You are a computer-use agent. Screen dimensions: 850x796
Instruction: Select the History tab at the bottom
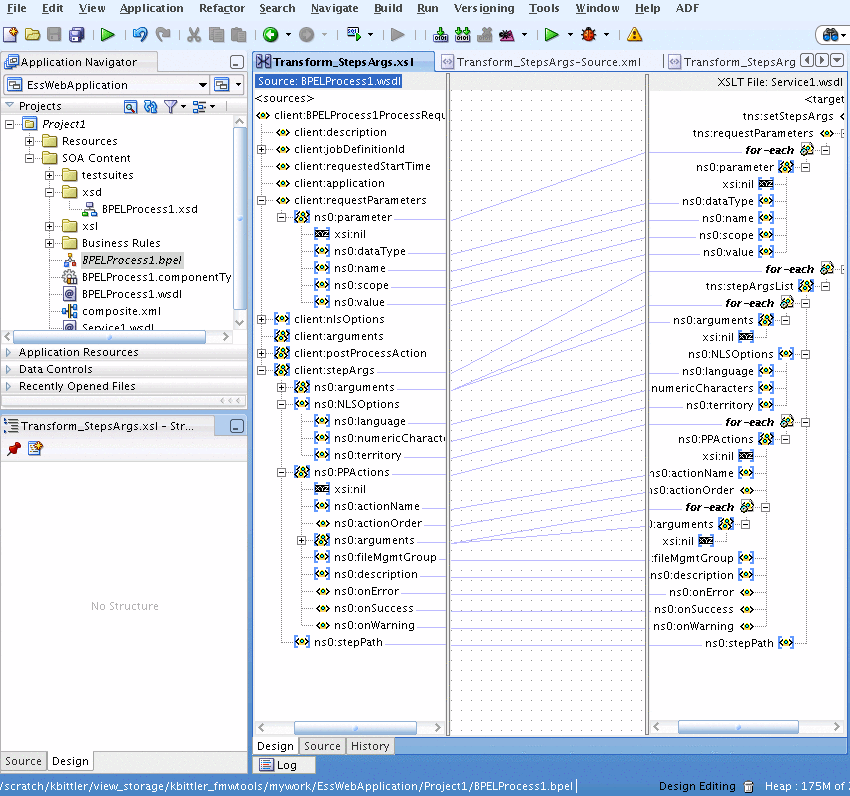coord(370,746)
